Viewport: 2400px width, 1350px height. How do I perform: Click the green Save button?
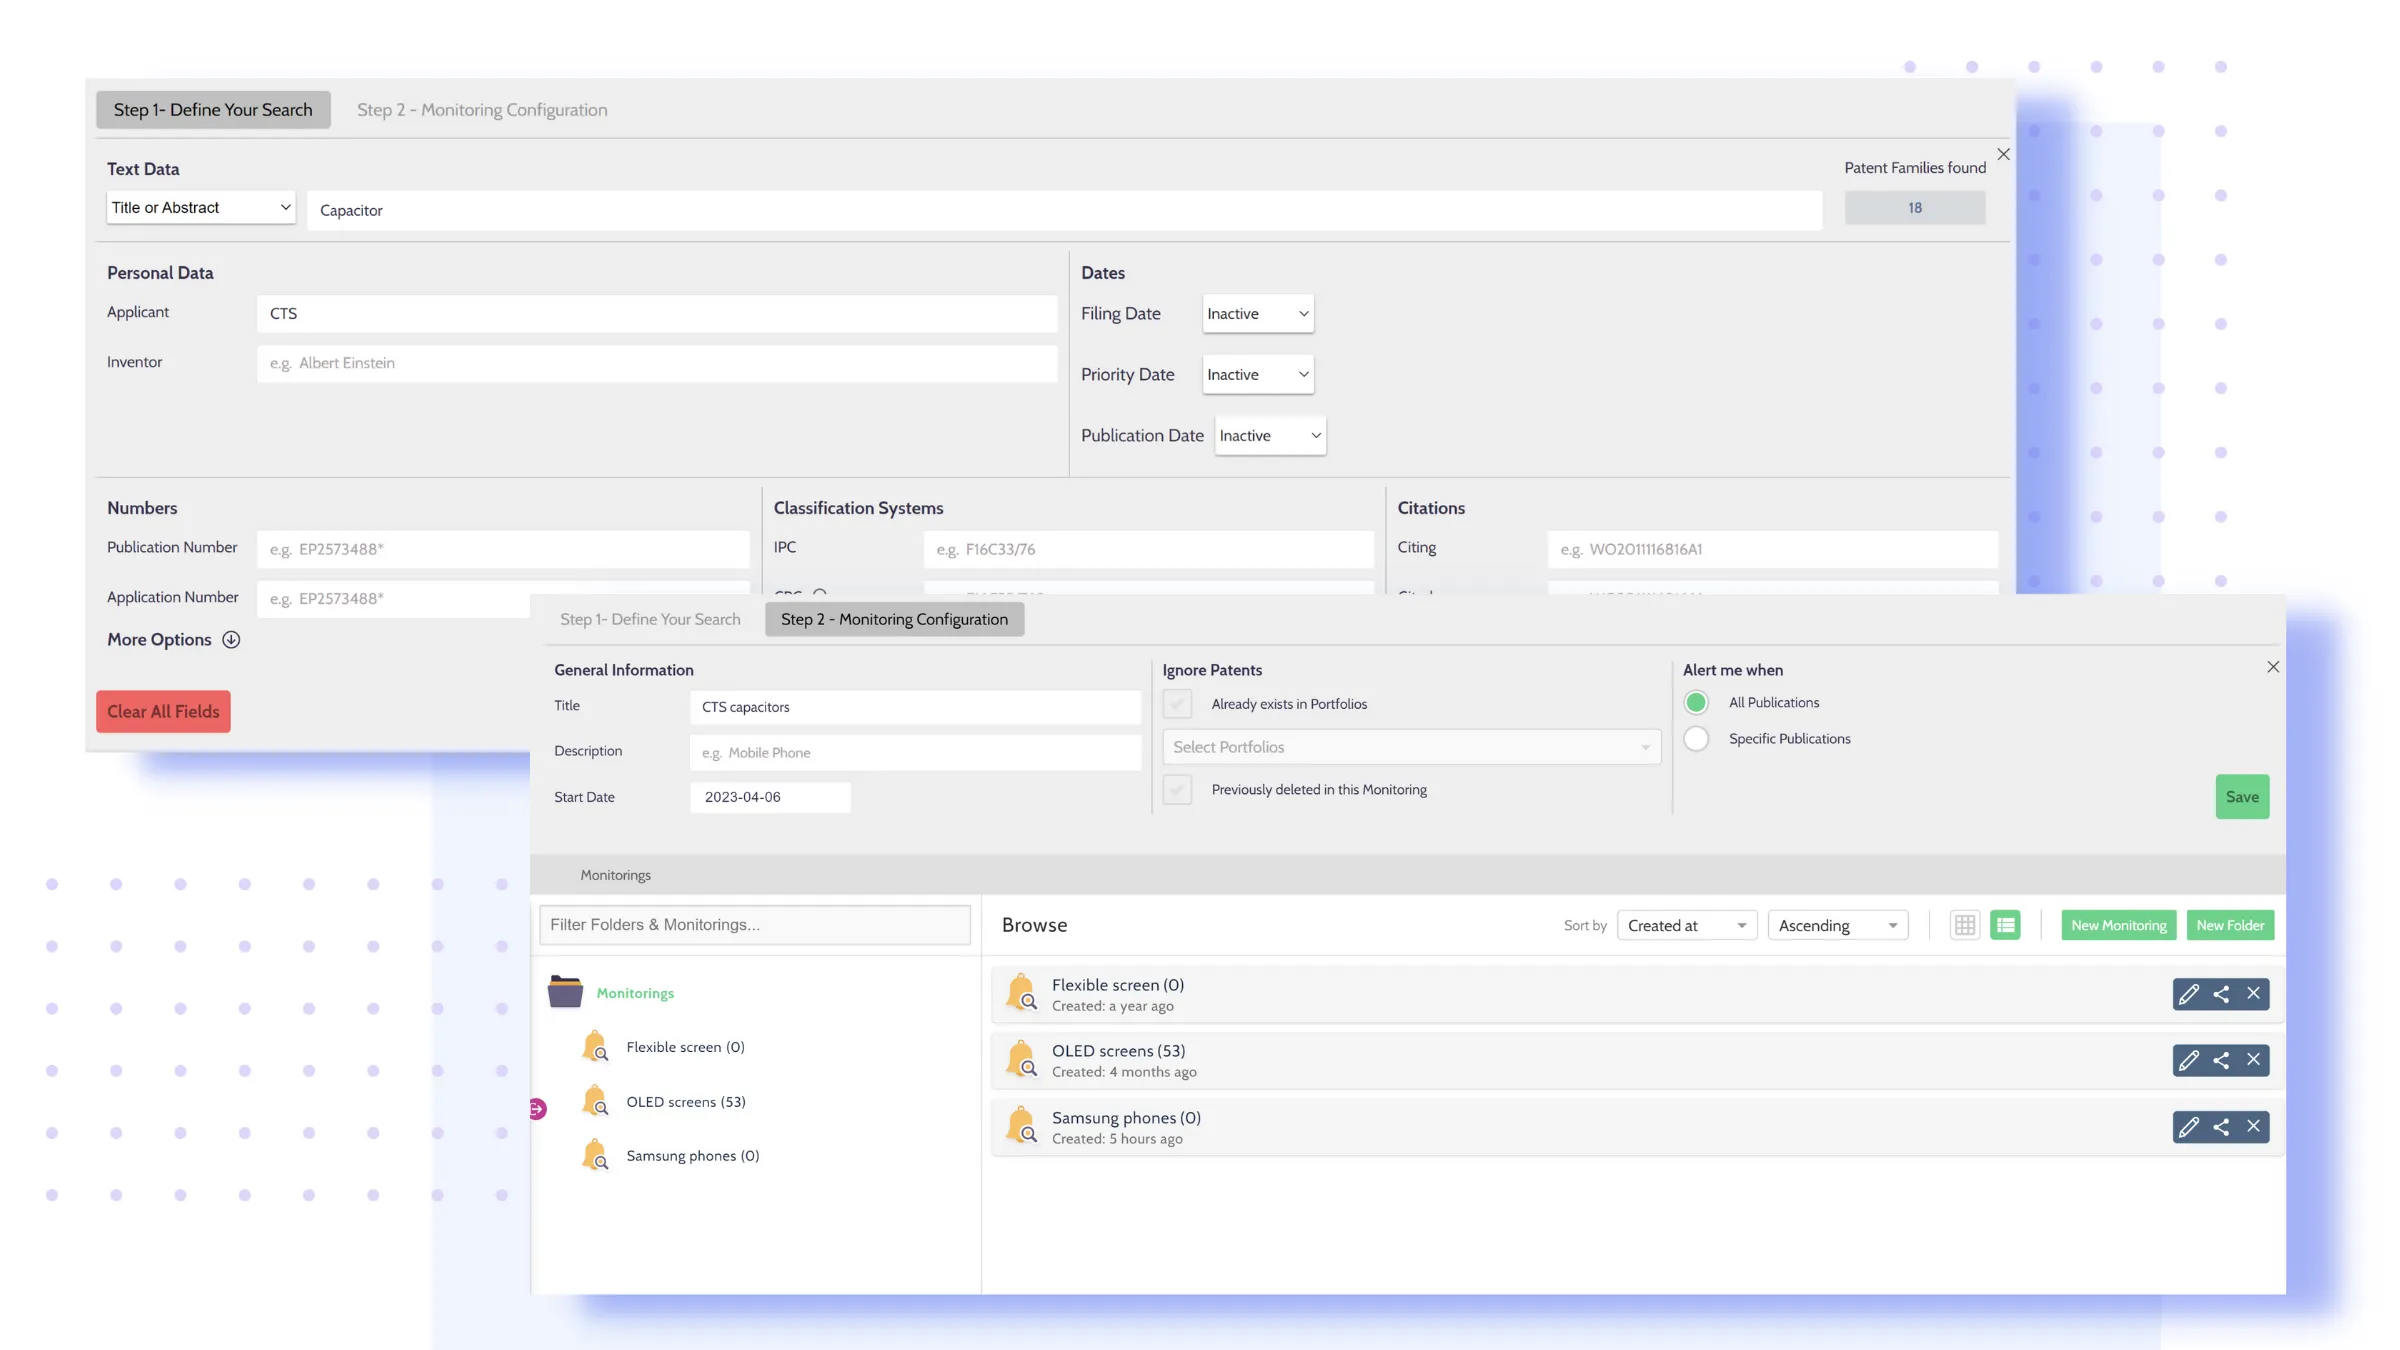point(2242,797)
